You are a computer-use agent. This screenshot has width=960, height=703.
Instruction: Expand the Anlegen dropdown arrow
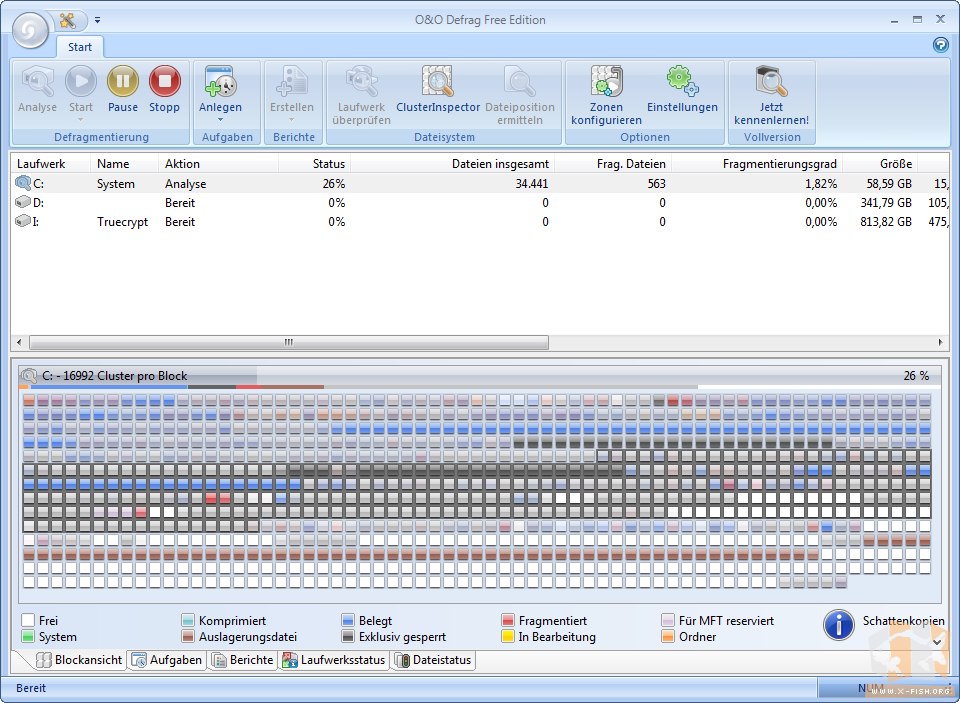[220, 120]
